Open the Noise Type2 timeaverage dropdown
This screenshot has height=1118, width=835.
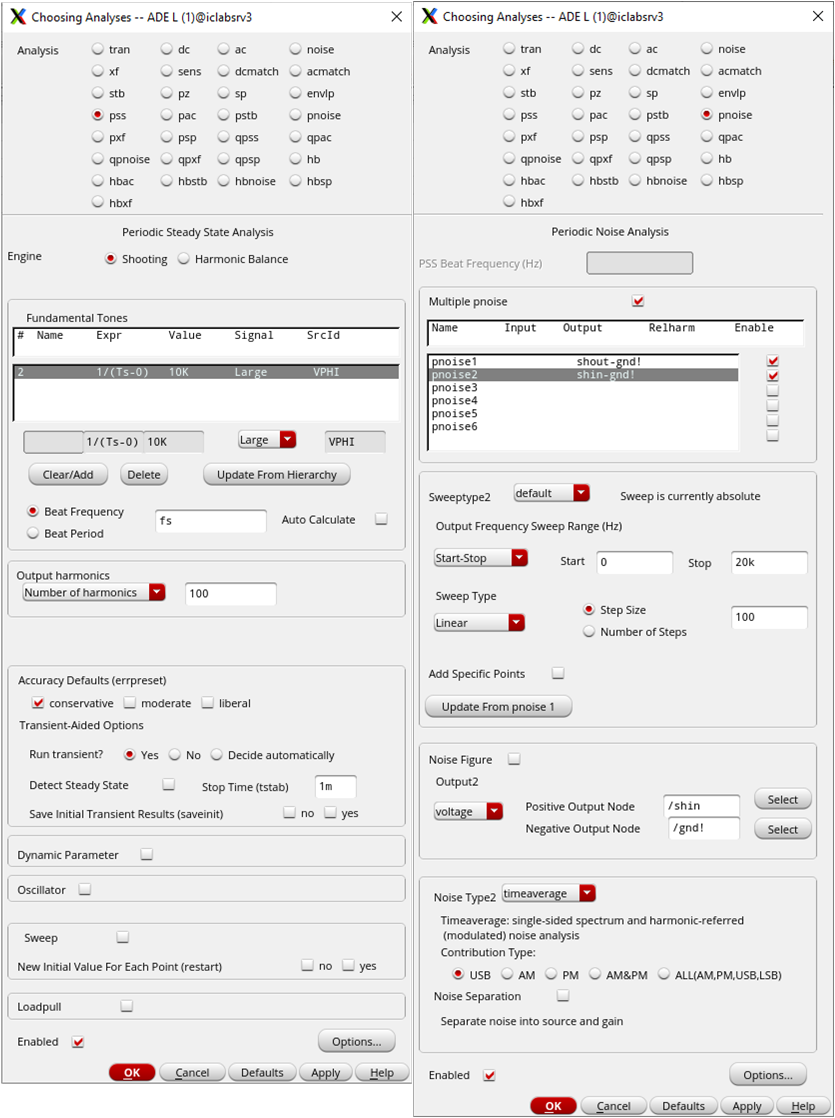point(549,893)
